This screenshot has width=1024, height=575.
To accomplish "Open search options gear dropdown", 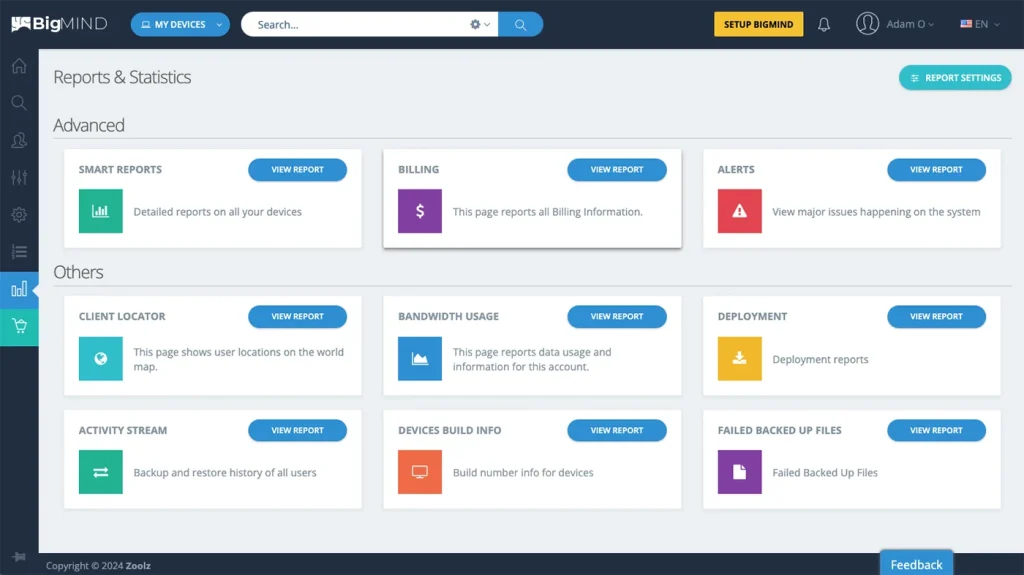I will 480,24.
